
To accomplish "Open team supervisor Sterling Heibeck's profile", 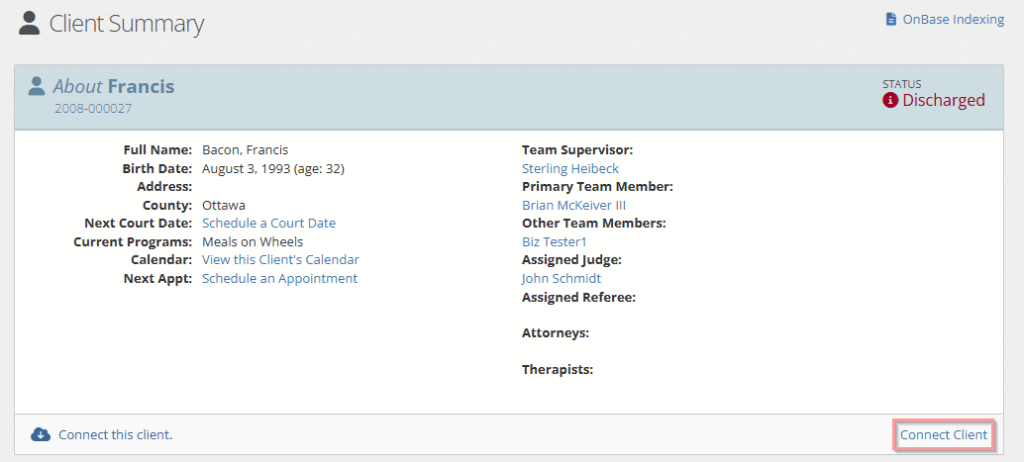I will (x=570, y=169).
